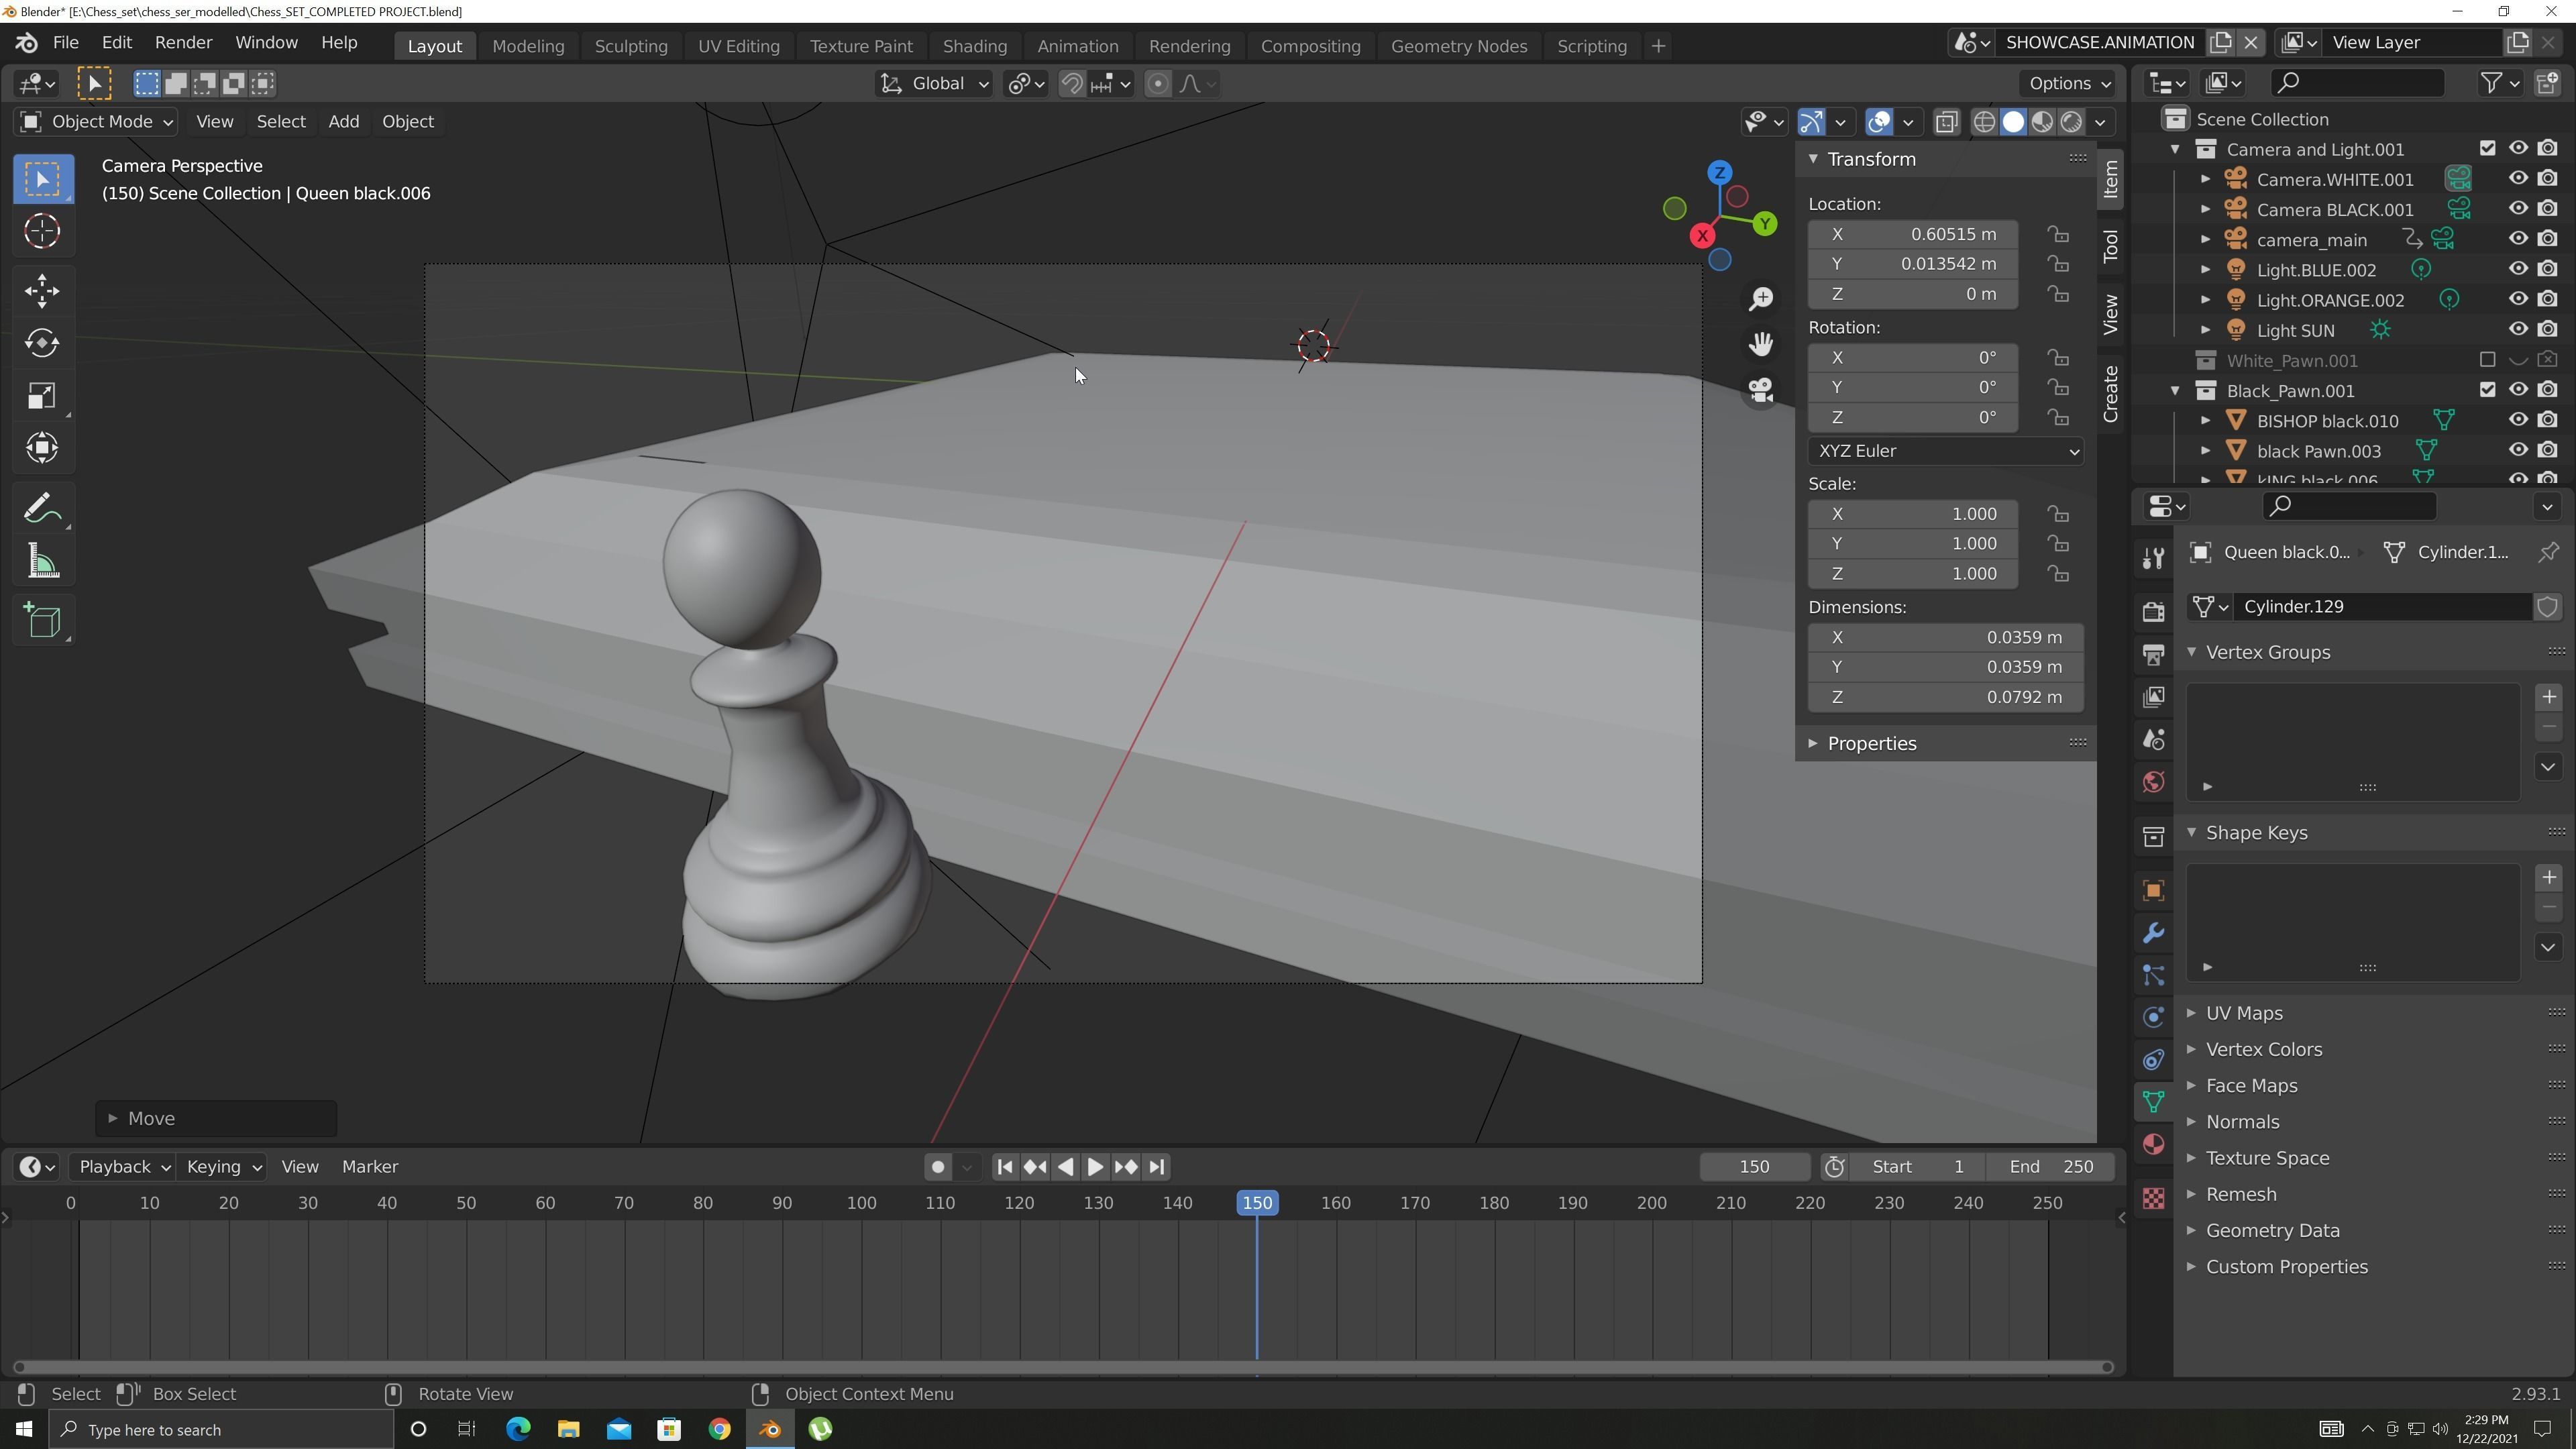2576x1449 pixels.
Task: Toggle X-ray display in viewport header
Action: pos(1946,122)
